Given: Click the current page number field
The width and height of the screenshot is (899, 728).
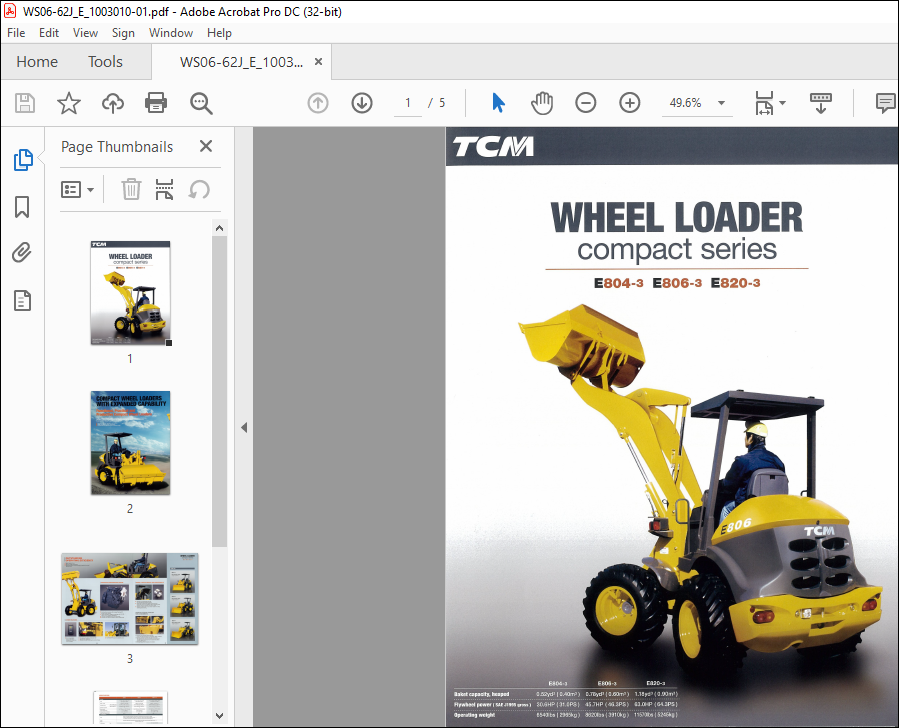Looking at the screenshot, I should (408, 103).
